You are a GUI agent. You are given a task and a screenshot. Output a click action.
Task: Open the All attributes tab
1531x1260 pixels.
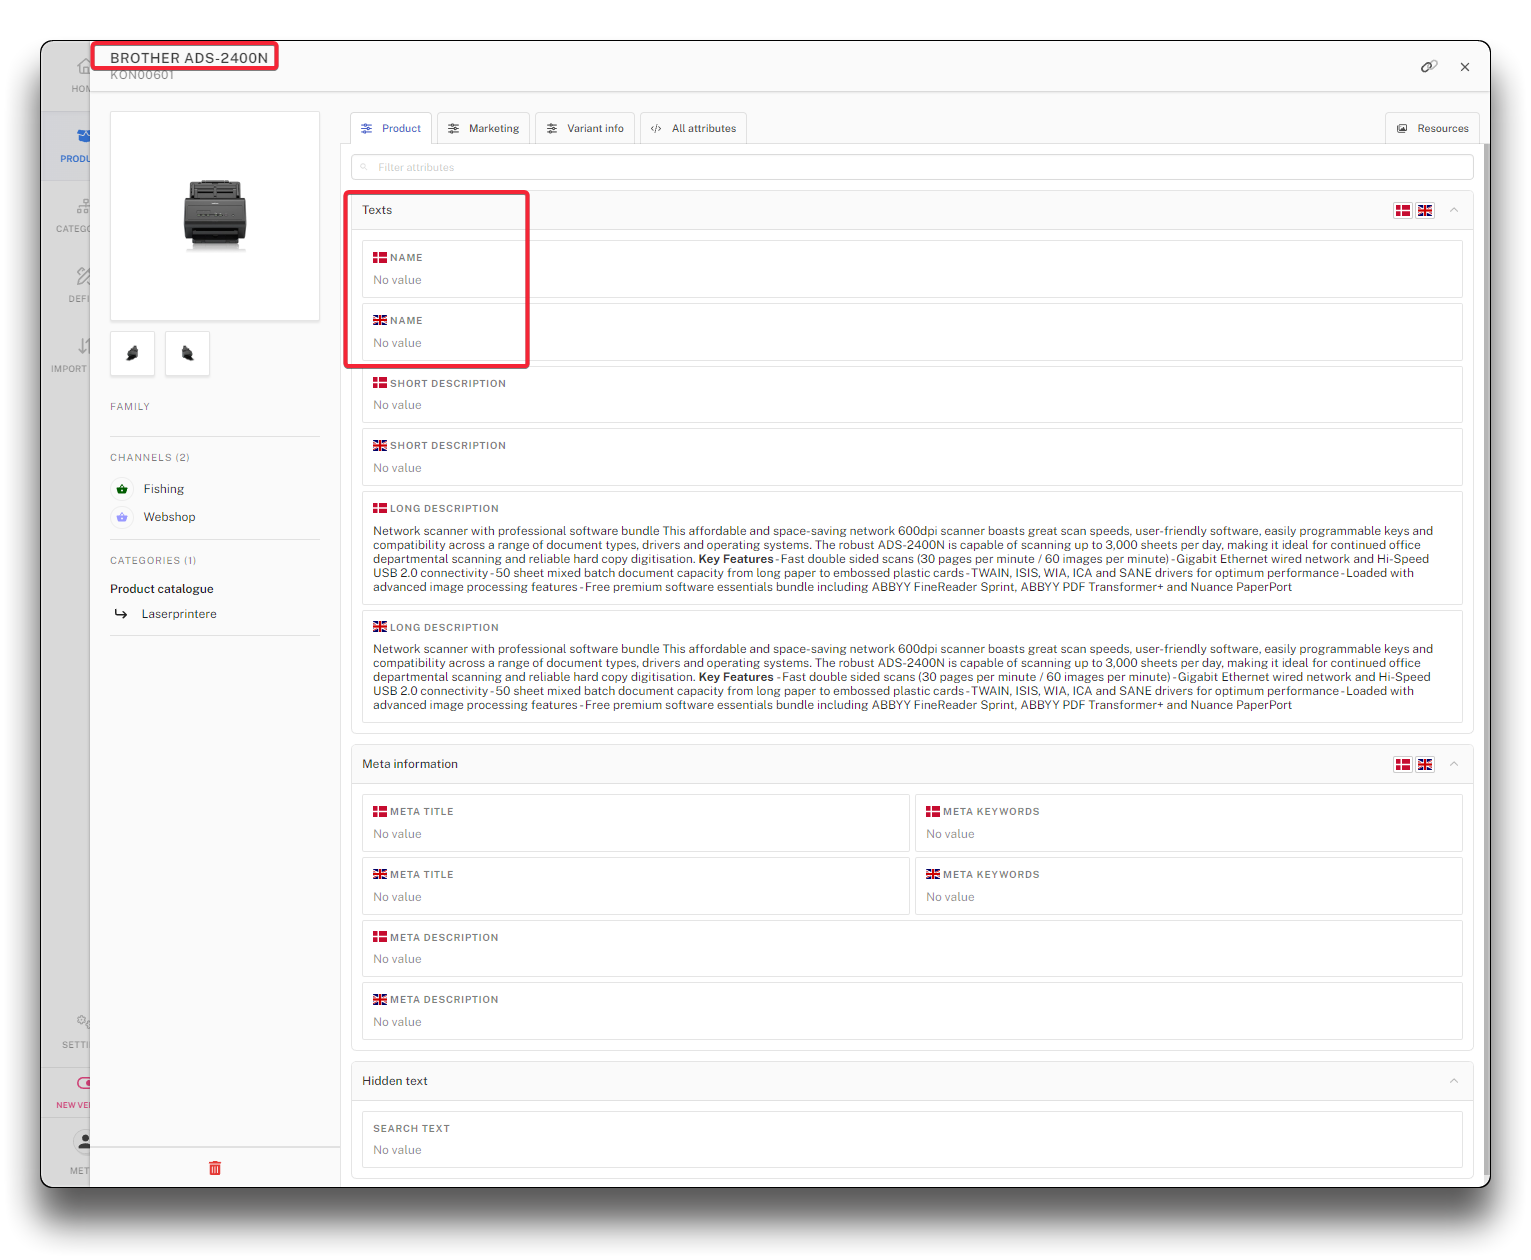click(693, 128)
